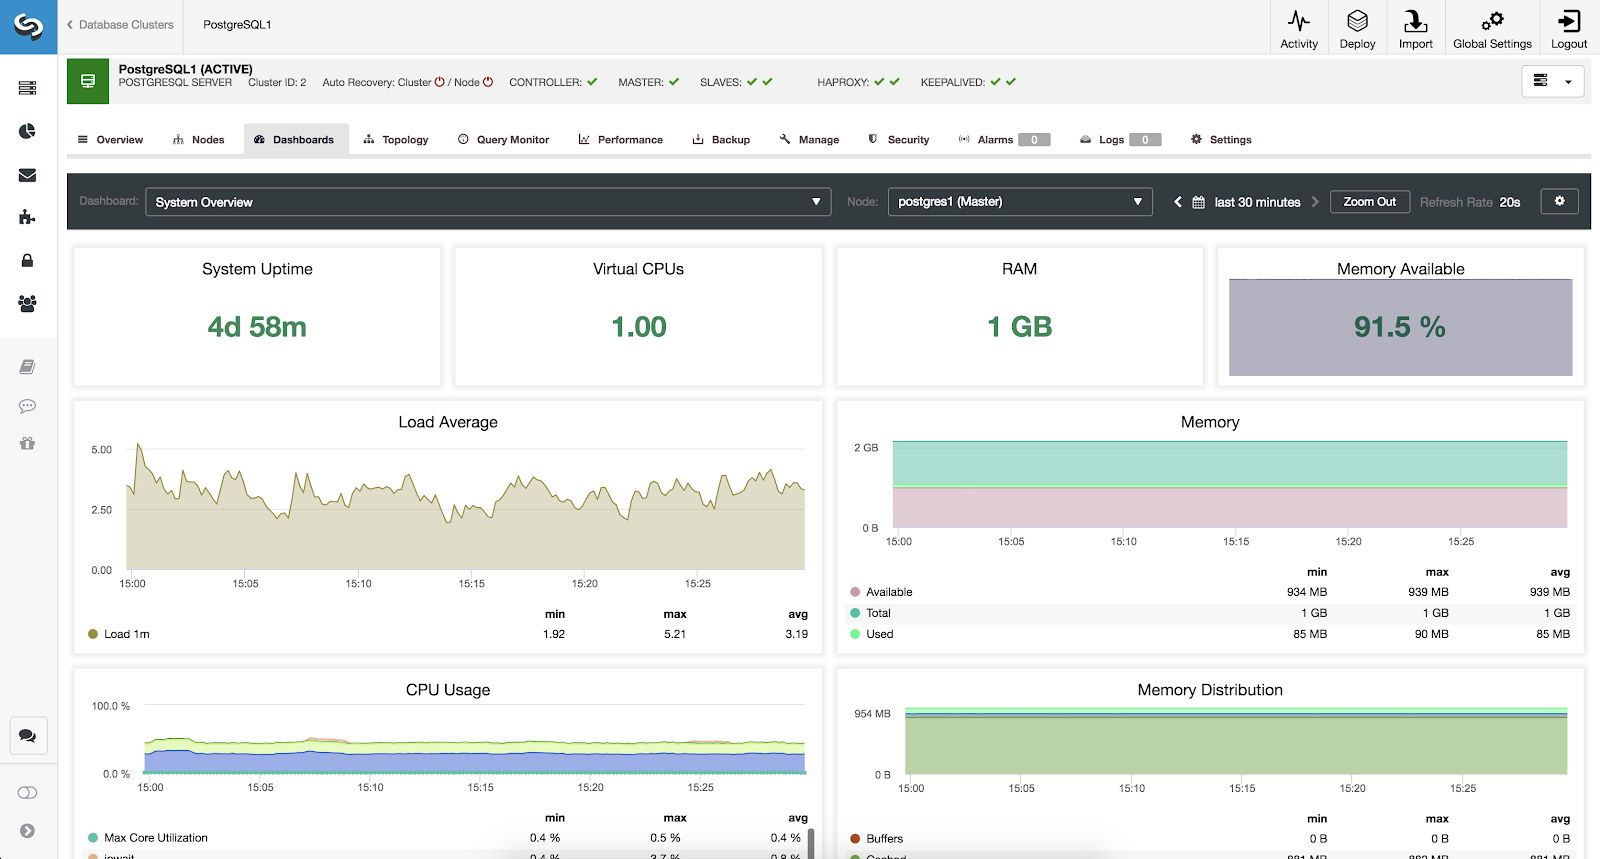Screen dimensions: 1600x859
Task: Open the live chat bubble button
Action: pos(28,736)
